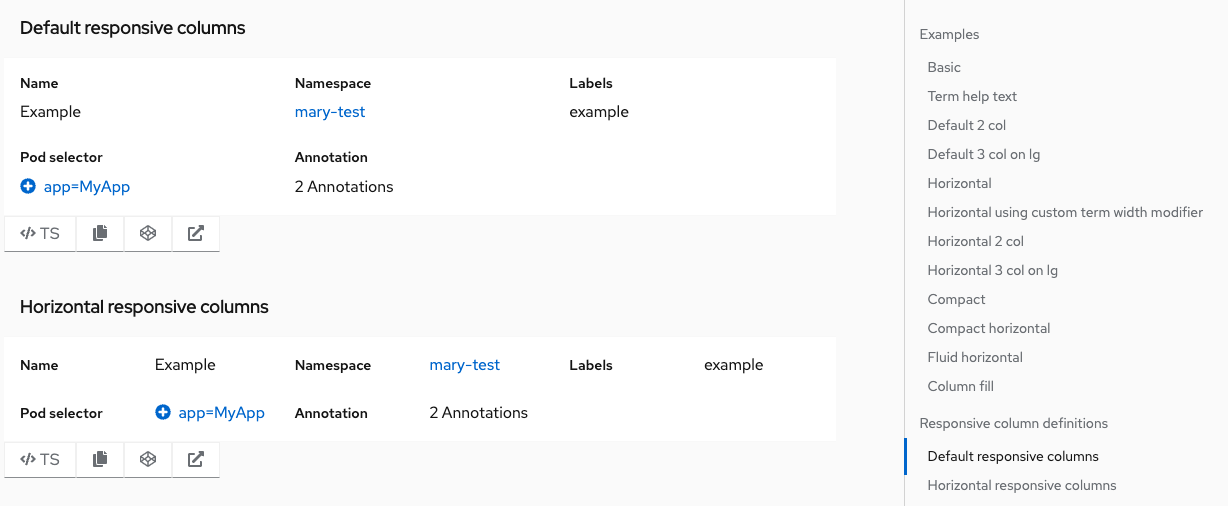This screenshot has width=1228, height=506.
Task: Jump to Basic example section
Action: tap(944, 67)
